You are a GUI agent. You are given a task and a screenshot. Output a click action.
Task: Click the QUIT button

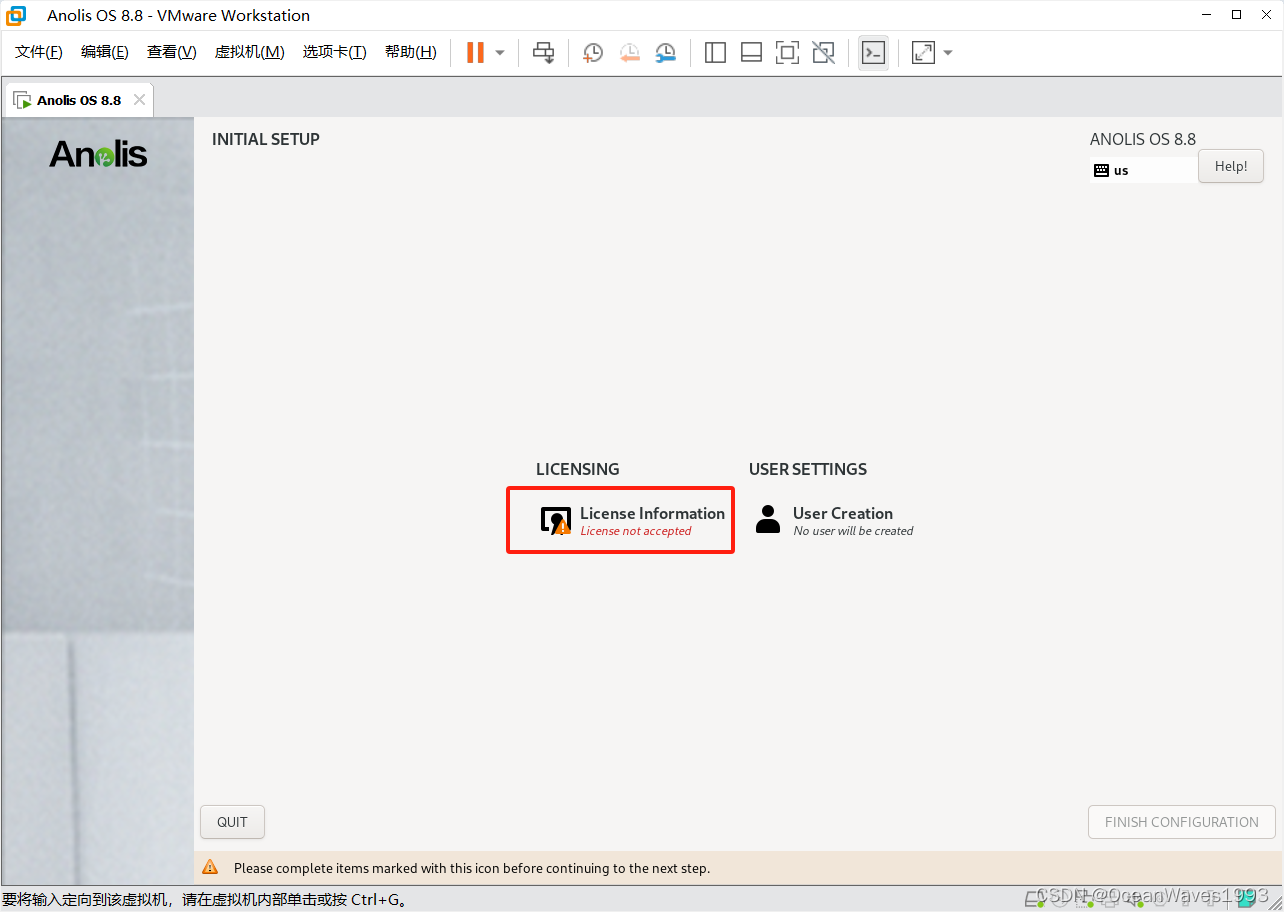pos(232,822)
